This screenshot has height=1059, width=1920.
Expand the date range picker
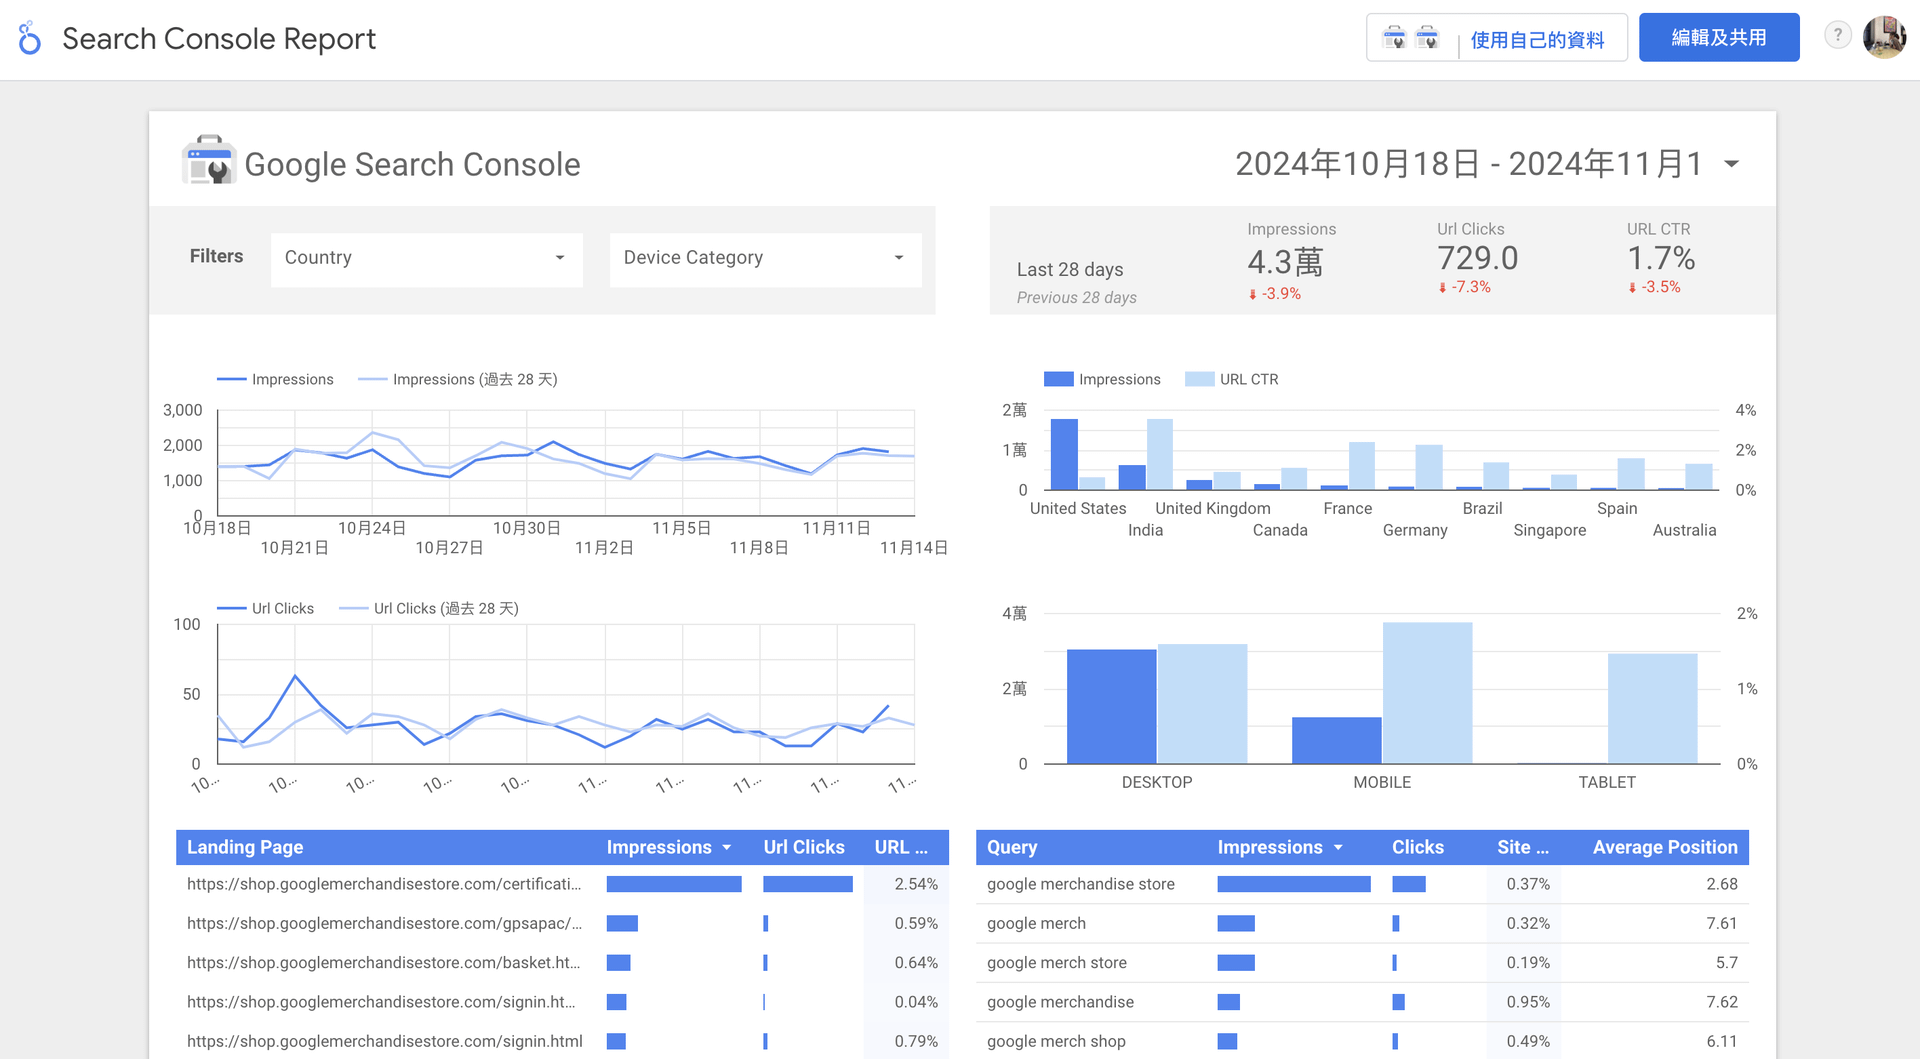click(1731, 164)
